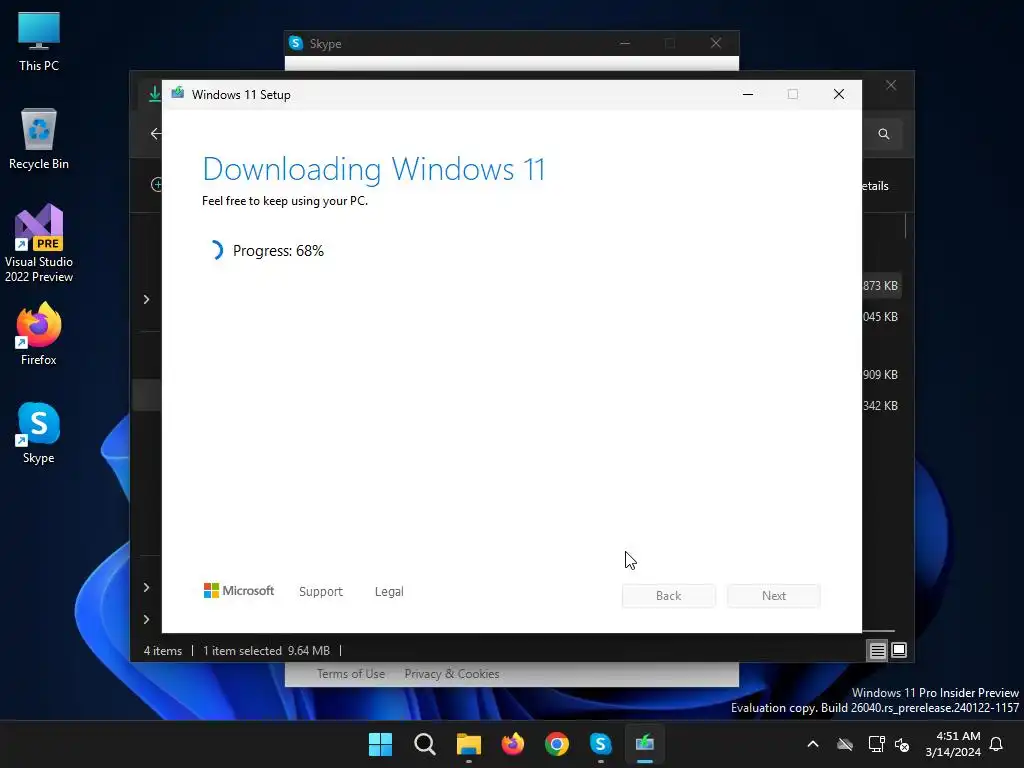The image size is (1024, 768).
Task: Close the File Explorer window
Action: point(891,86)
